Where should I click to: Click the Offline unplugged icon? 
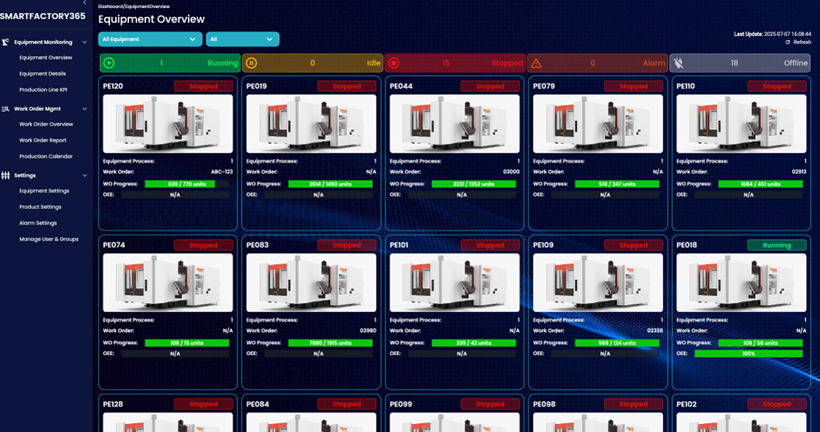pos(679,63)
